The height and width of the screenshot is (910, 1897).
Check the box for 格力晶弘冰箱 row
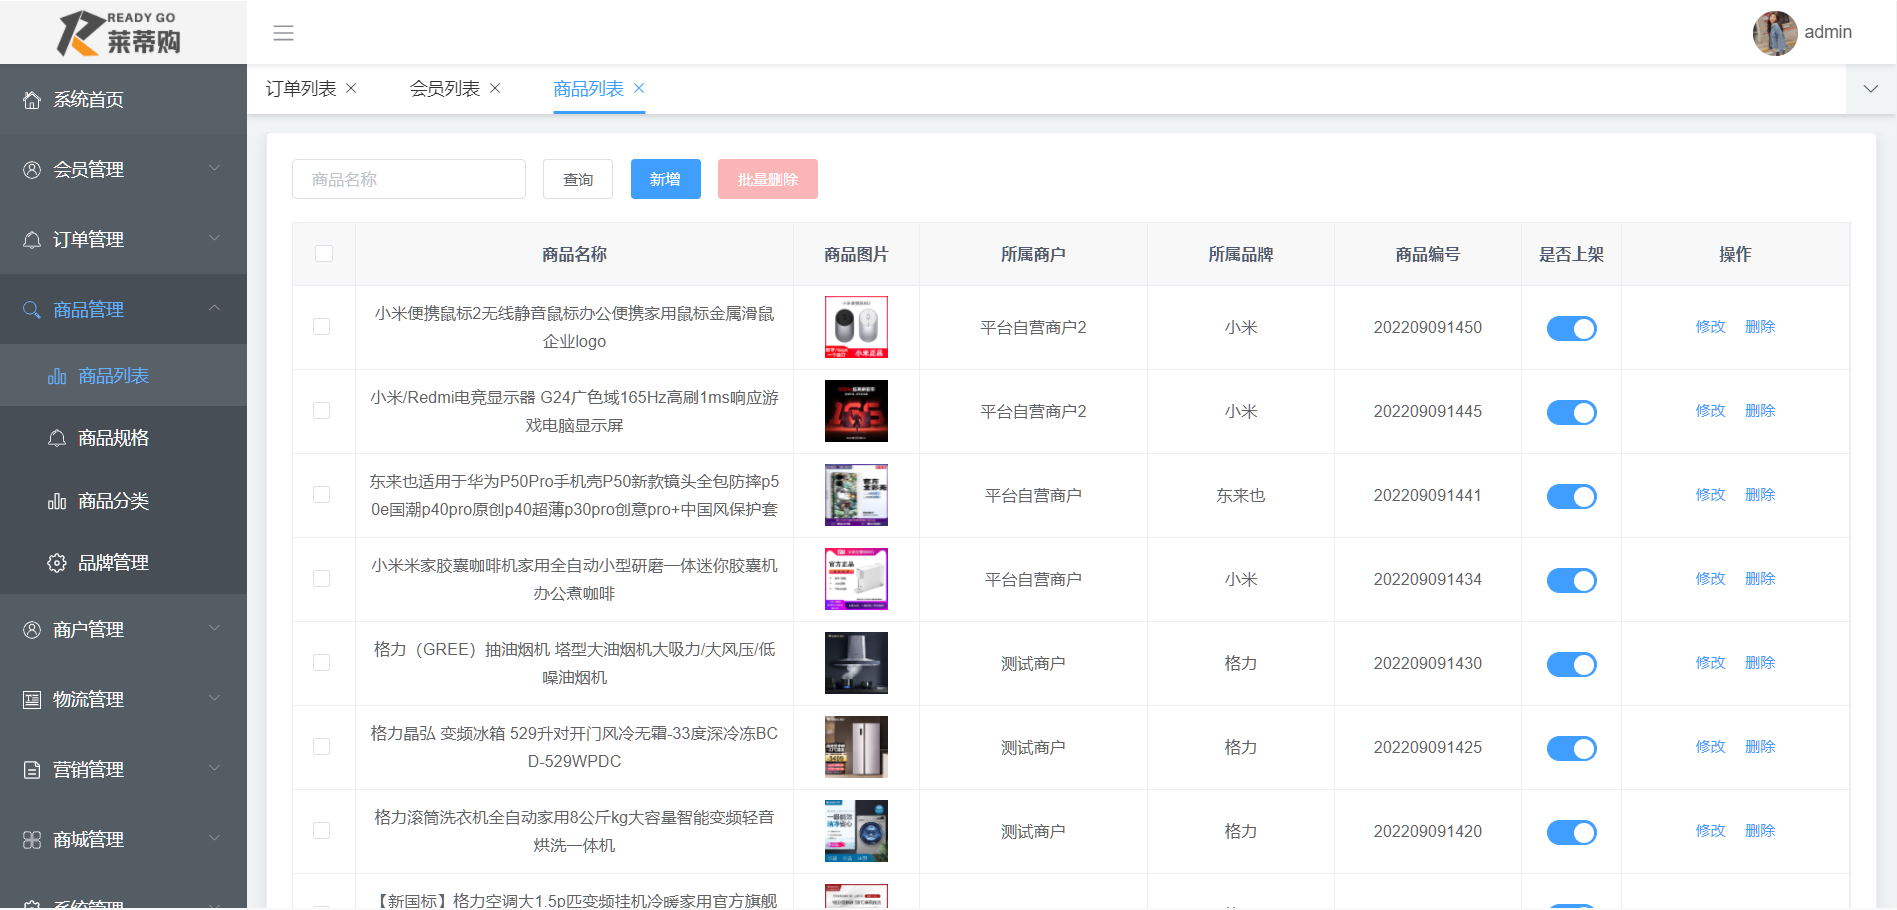[321, 747]
